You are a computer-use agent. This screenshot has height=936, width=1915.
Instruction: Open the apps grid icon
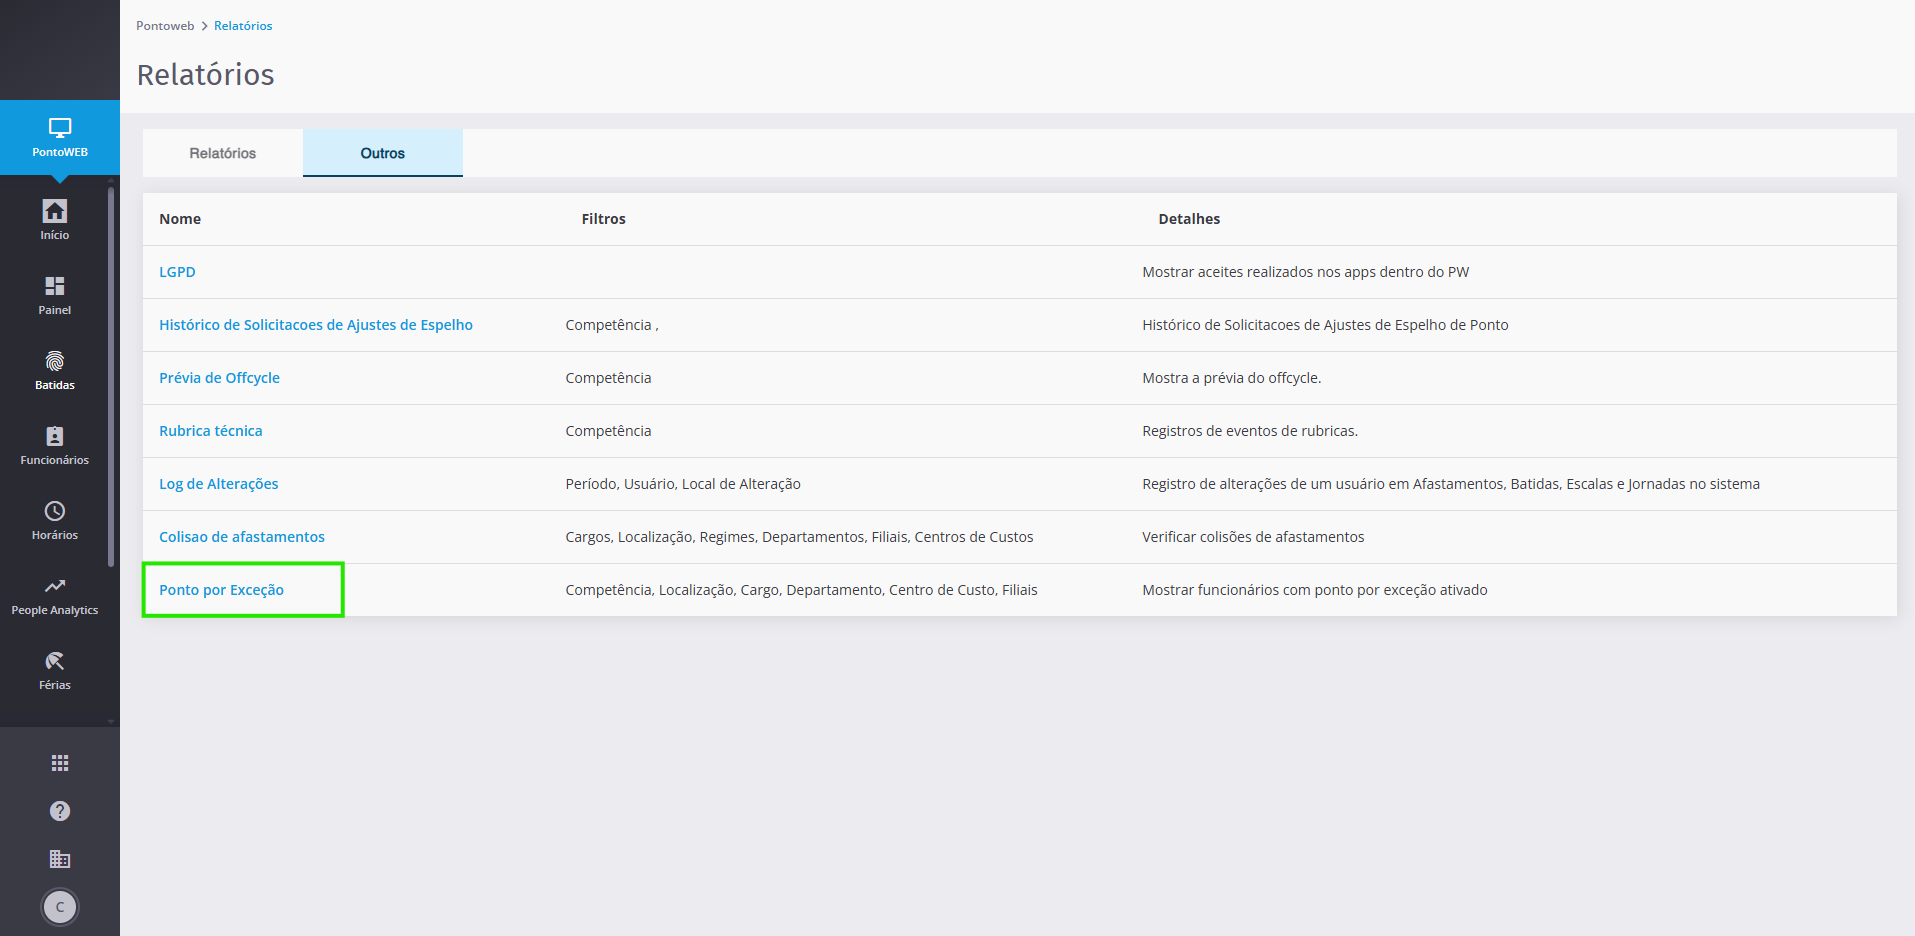click(60, 763)
